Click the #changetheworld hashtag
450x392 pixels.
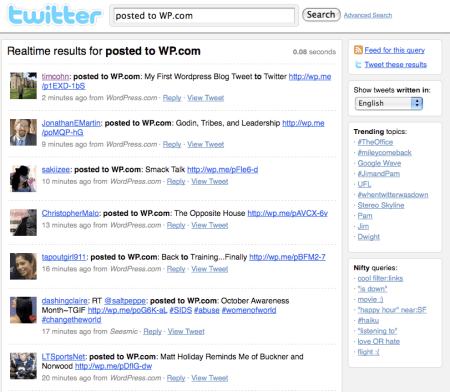[71, 320]
